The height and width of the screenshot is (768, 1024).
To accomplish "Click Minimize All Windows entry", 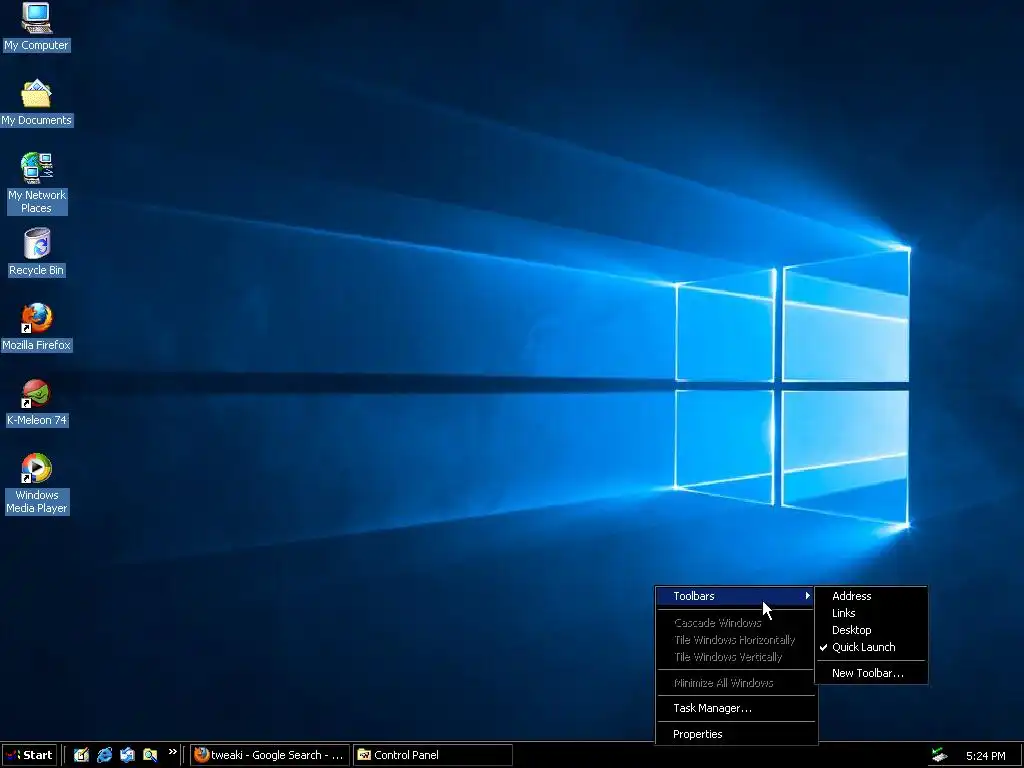I will click(x=736, y=682).
